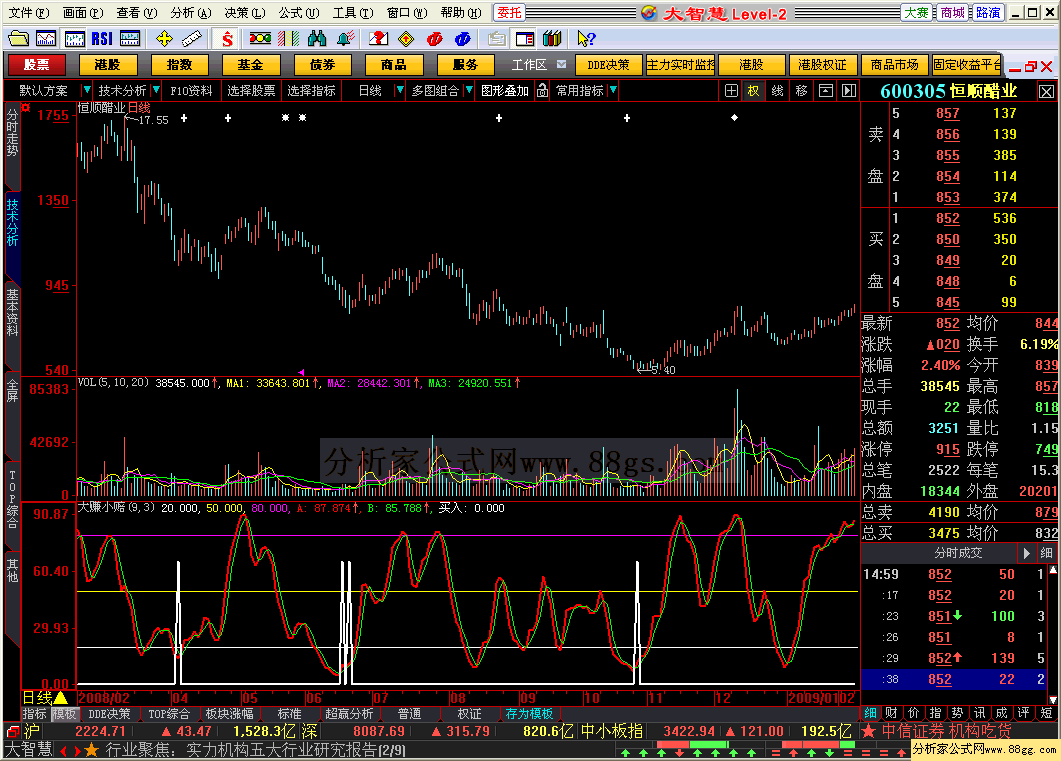1061x761 pixels.
Task: Open the 技术分析 dropdown arrow
Action: tap(156, 90)
